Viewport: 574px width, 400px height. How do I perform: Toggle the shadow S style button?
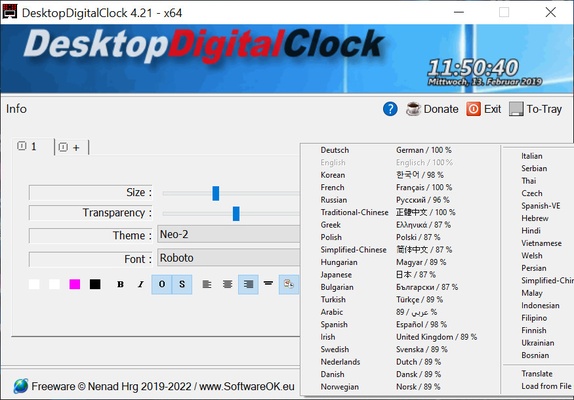point(182,284)
